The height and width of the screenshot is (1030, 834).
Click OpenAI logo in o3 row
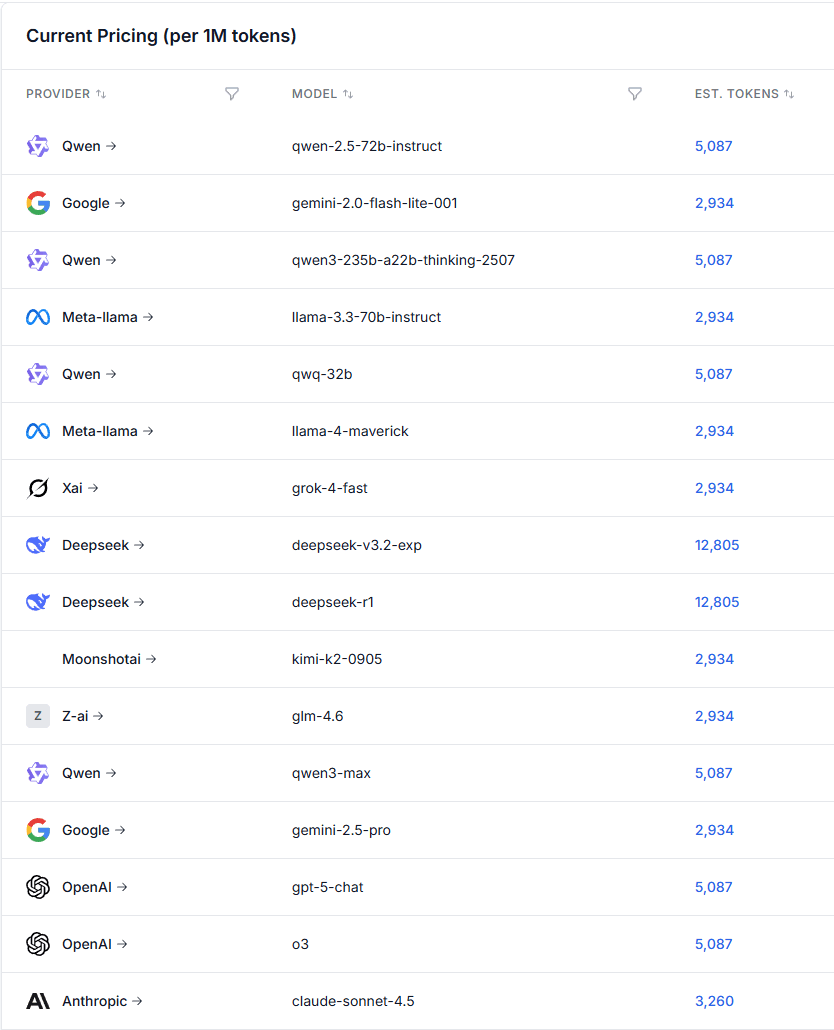click(x=38, y=944)
